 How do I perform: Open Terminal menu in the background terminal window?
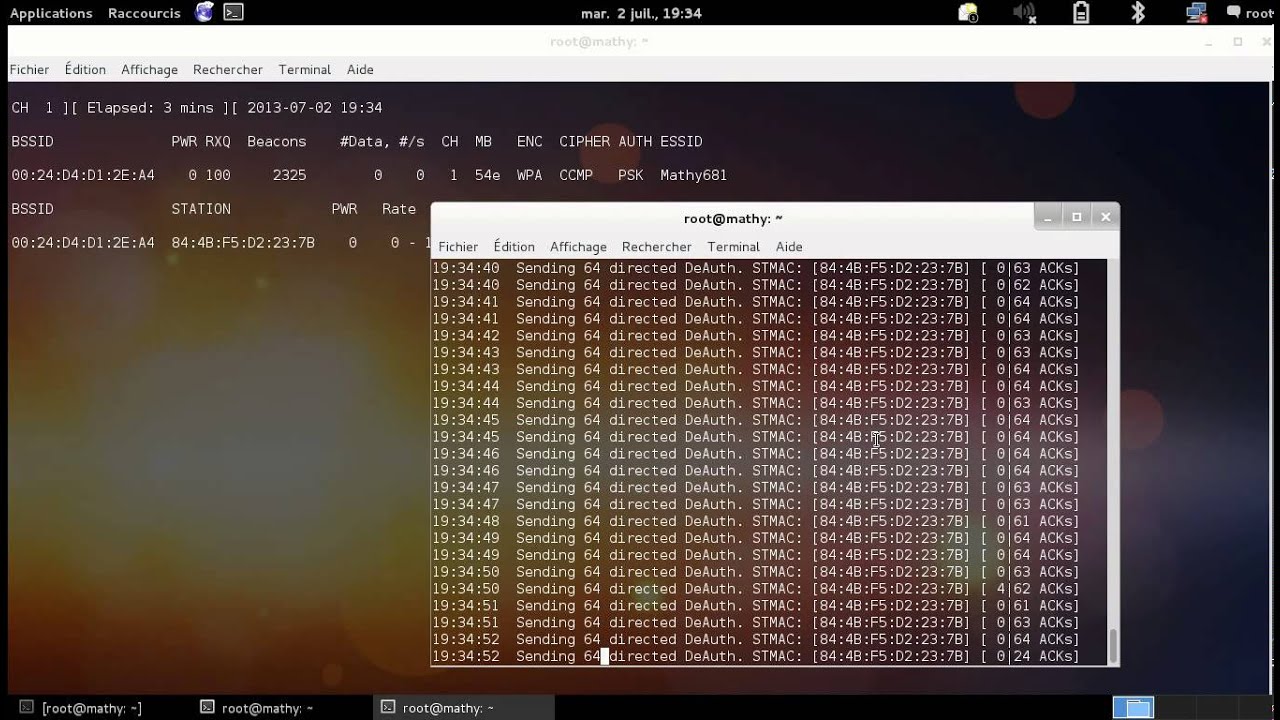coord(305,70)
